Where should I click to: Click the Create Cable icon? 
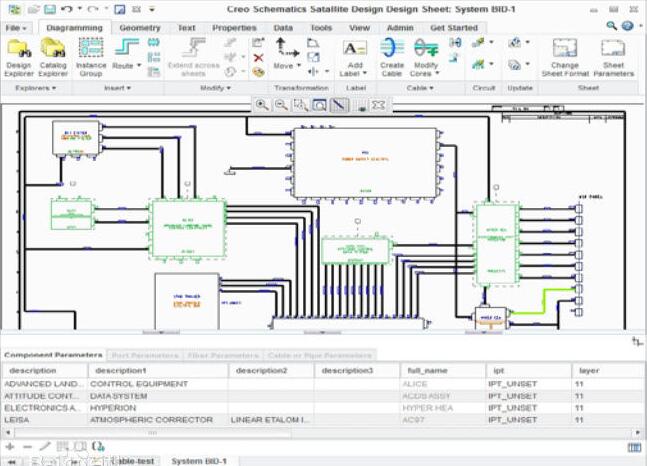(392, 48)
